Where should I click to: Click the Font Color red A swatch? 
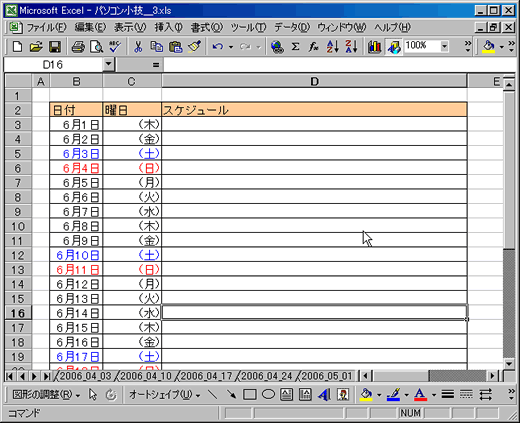click(420, 395)
